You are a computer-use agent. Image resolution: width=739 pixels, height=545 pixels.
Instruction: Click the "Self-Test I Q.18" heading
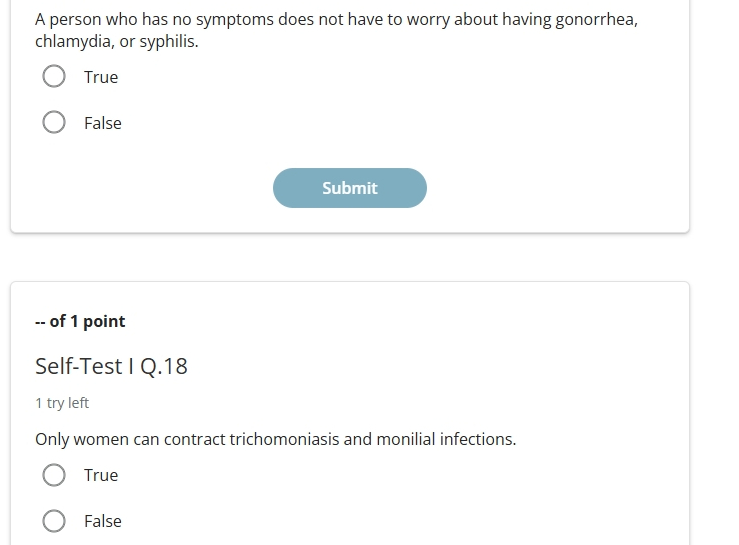tap(111, 366)
